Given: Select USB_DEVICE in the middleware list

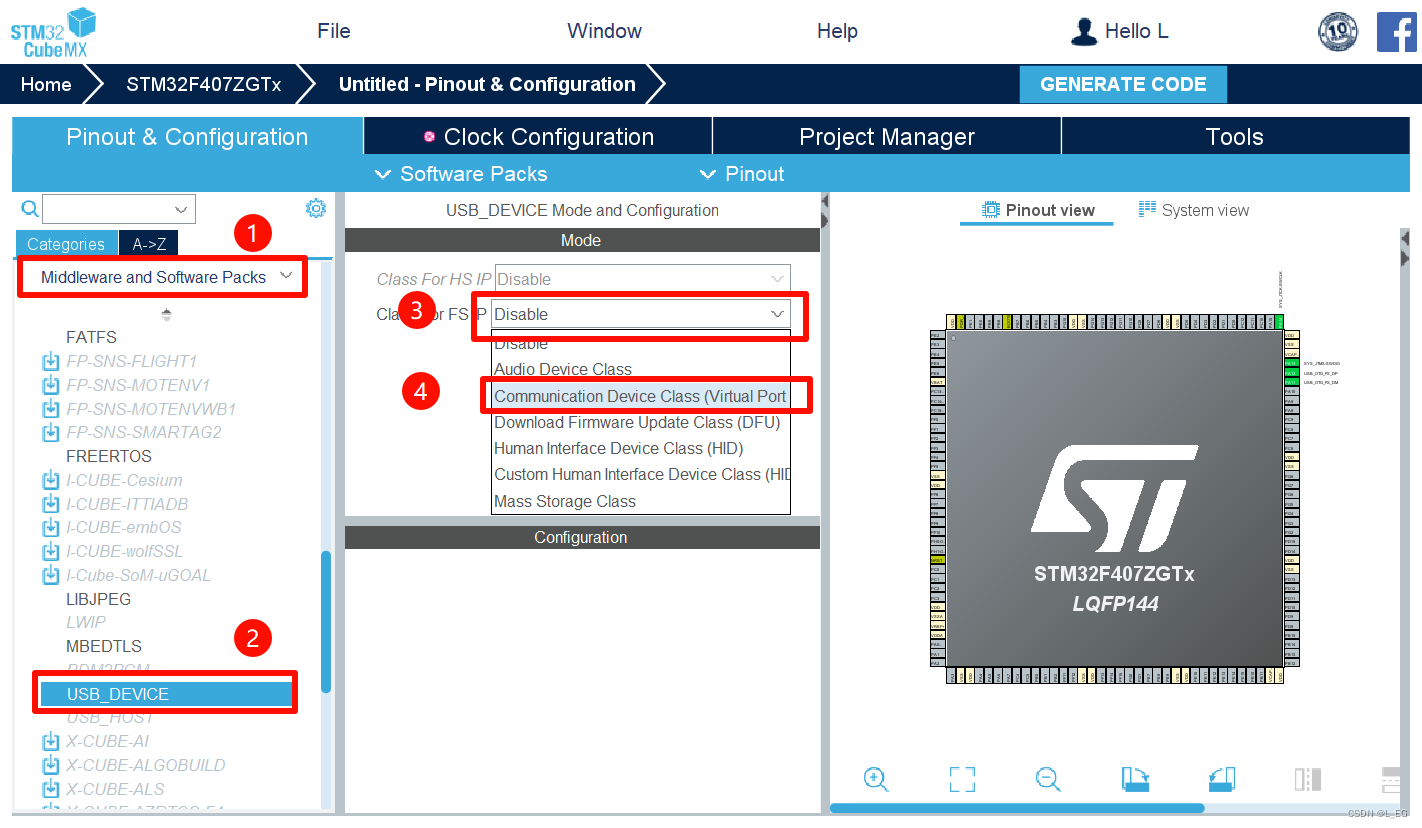Looking at the screenshot, I should coord(166,694).
